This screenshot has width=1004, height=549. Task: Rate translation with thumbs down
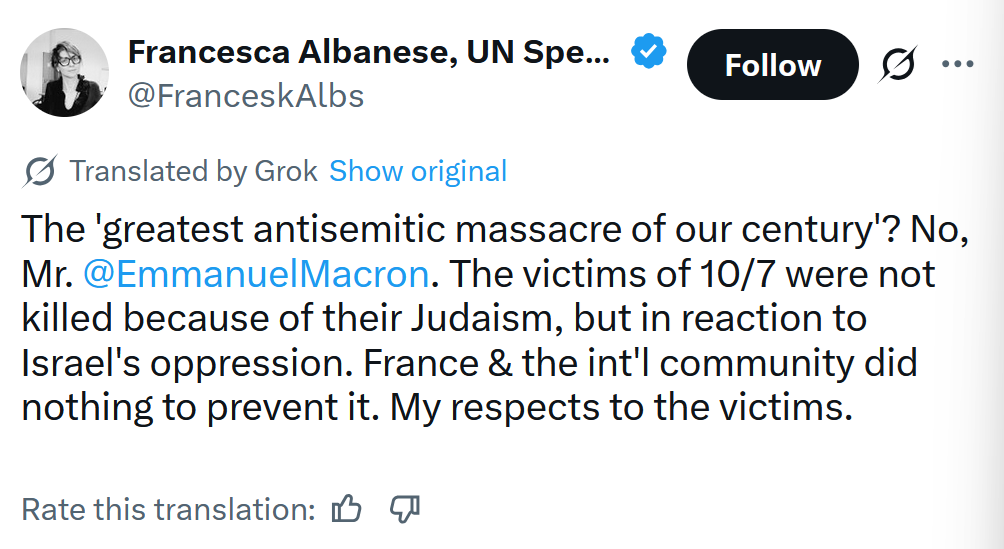point(404,509)
